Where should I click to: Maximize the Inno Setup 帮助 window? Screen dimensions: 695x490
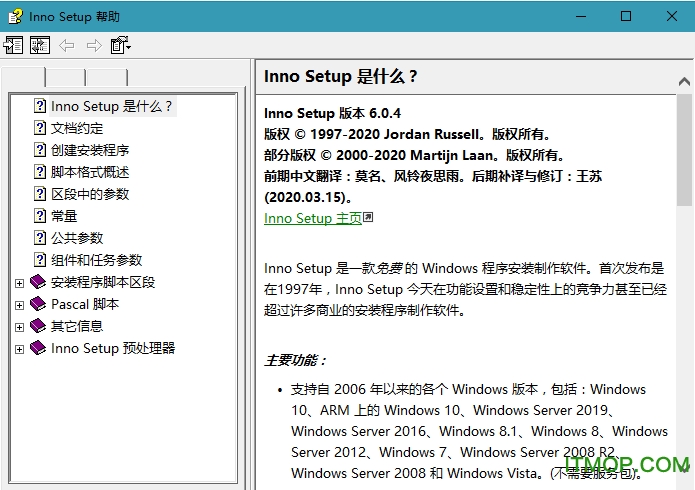pyautogui.click(x=626, y=16)
